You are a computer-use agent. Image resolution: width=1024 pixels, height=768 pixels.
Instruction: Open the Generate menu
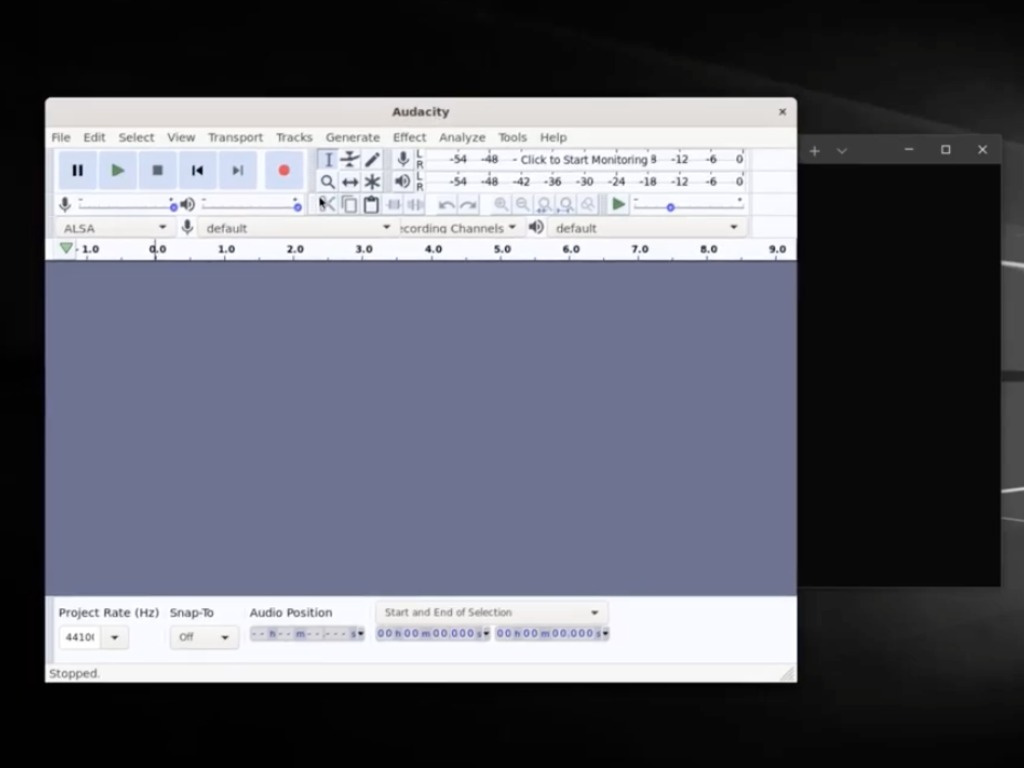click(x=353, y=137)
